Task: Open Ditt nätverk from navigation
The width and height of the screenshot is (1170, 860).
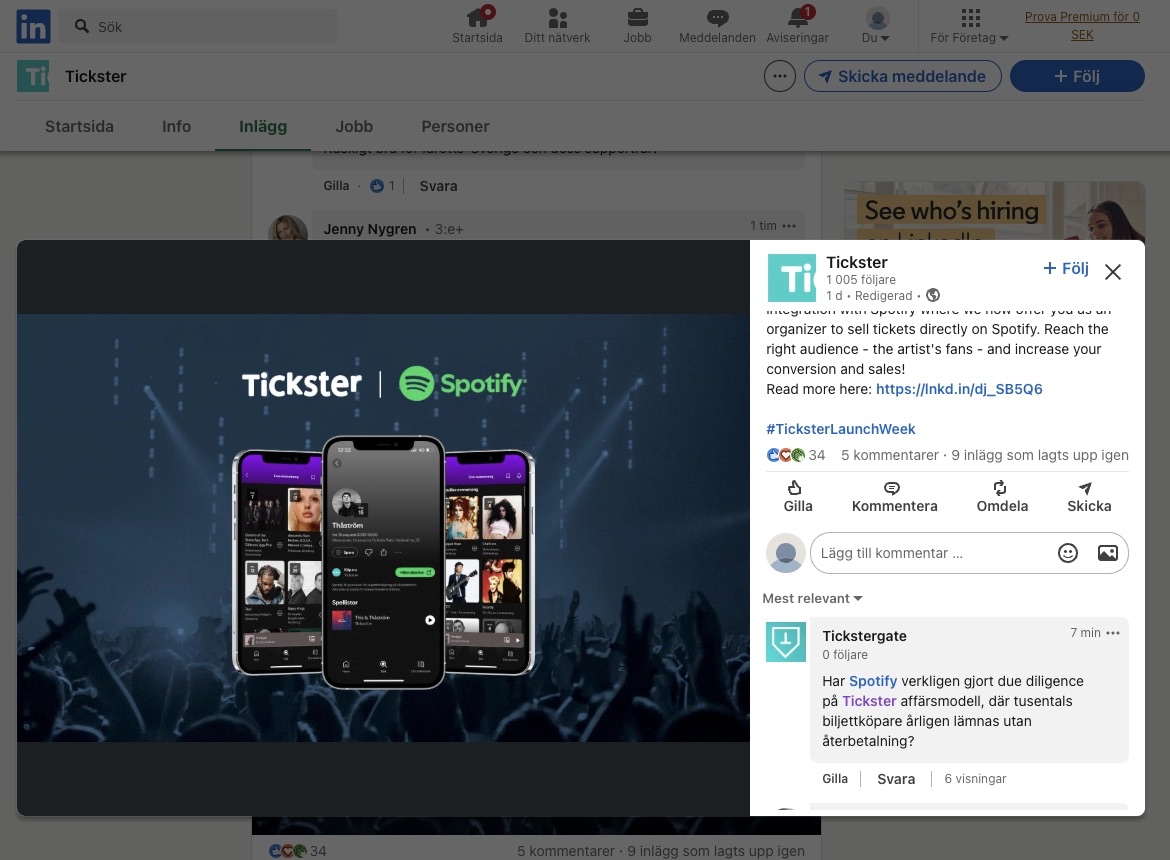Action: tap(557, 17)
